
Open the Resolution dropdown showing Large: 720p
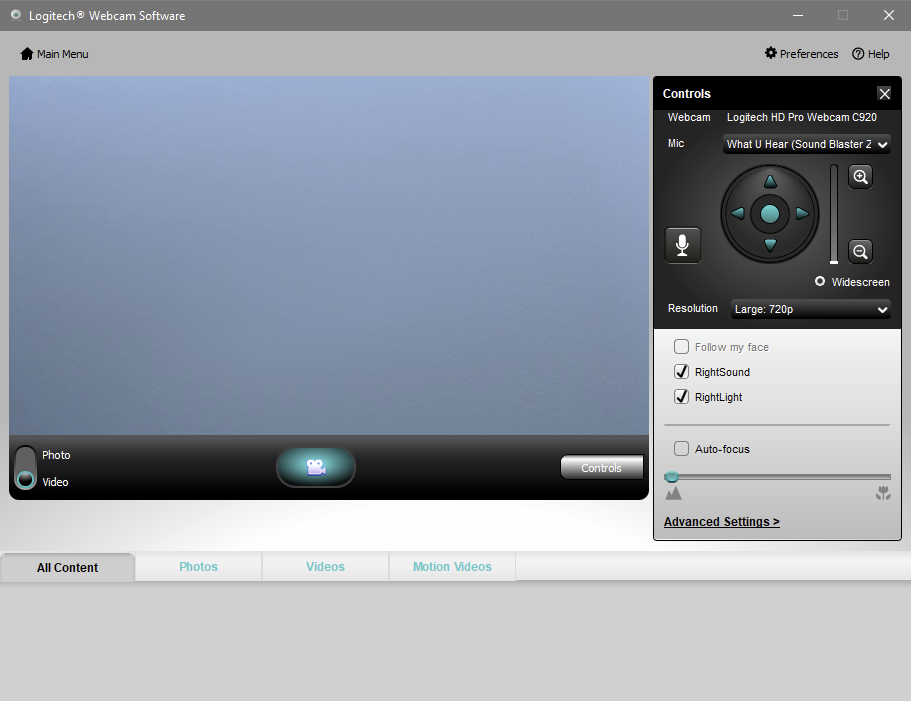[810, 309]
